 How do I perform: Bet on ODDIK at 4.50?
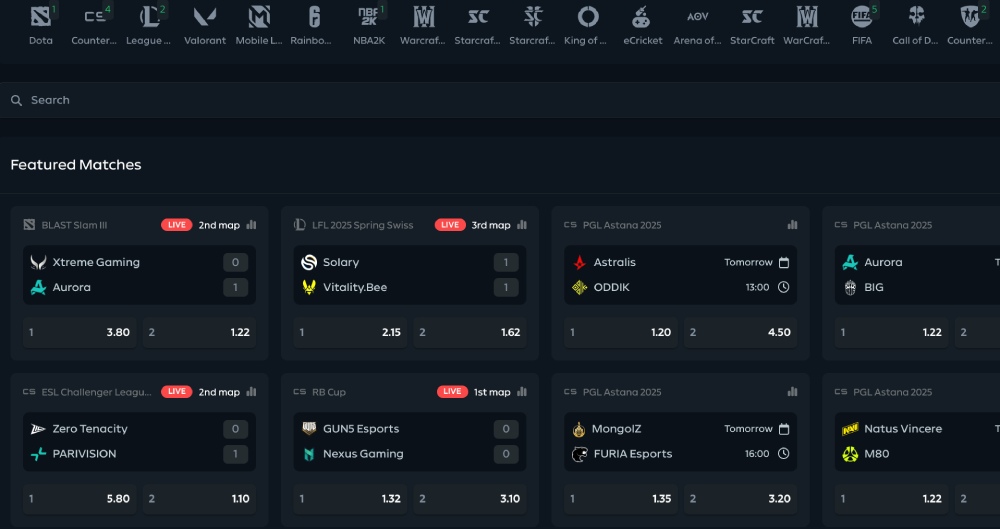(x=740, y=332)
